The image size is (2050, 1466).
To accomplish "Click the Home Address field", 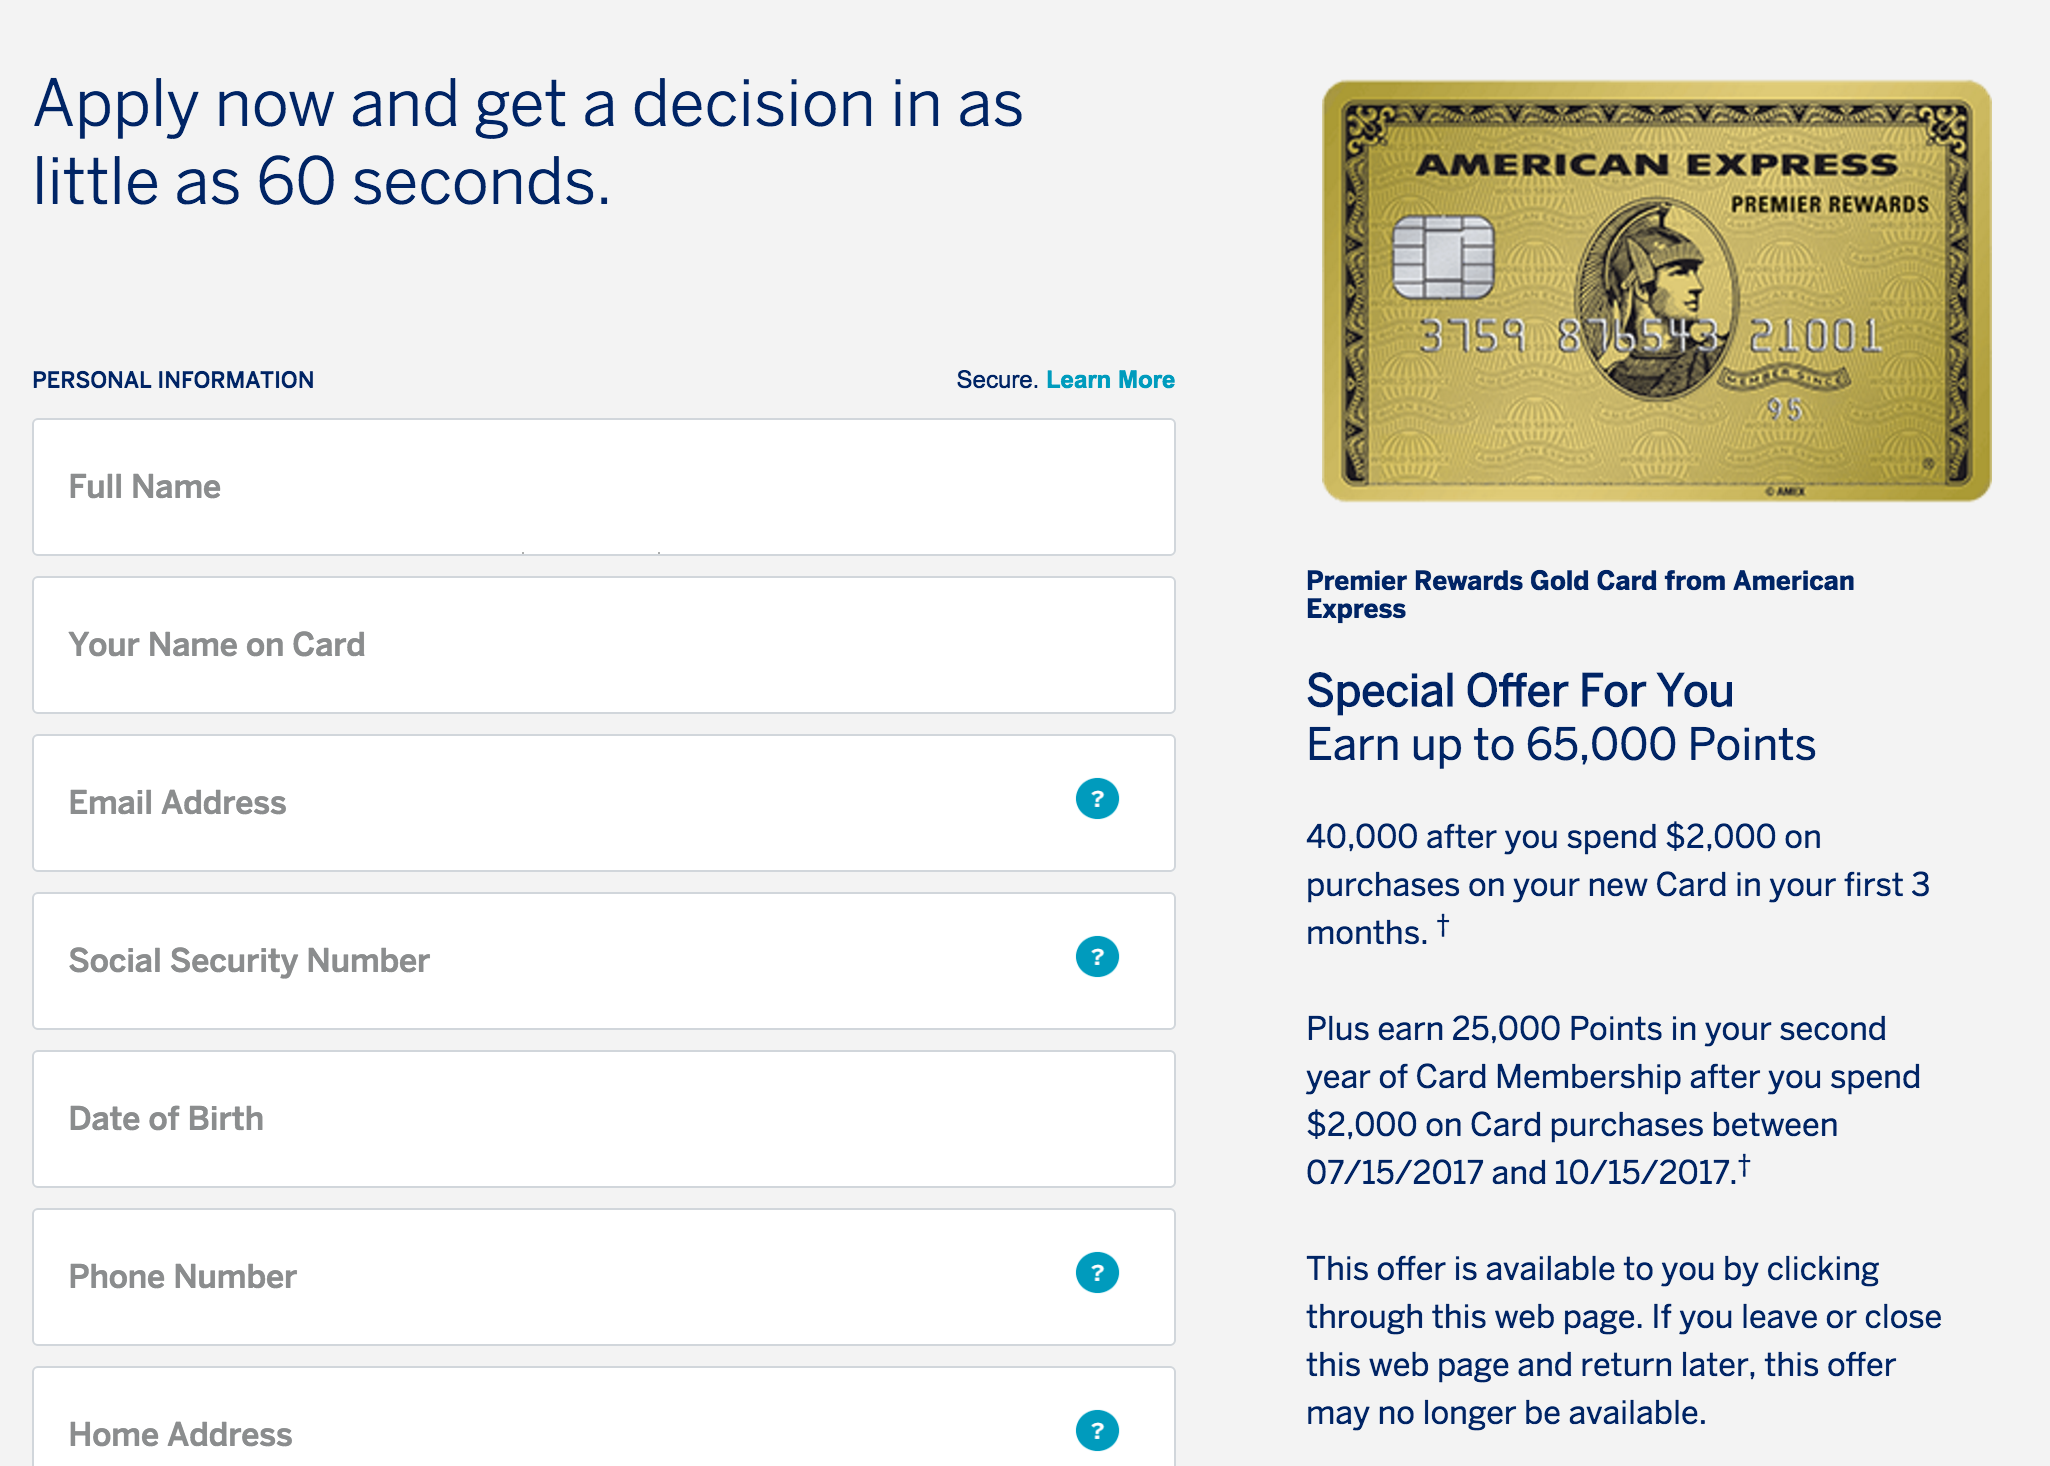I will tap(604, 1418).
